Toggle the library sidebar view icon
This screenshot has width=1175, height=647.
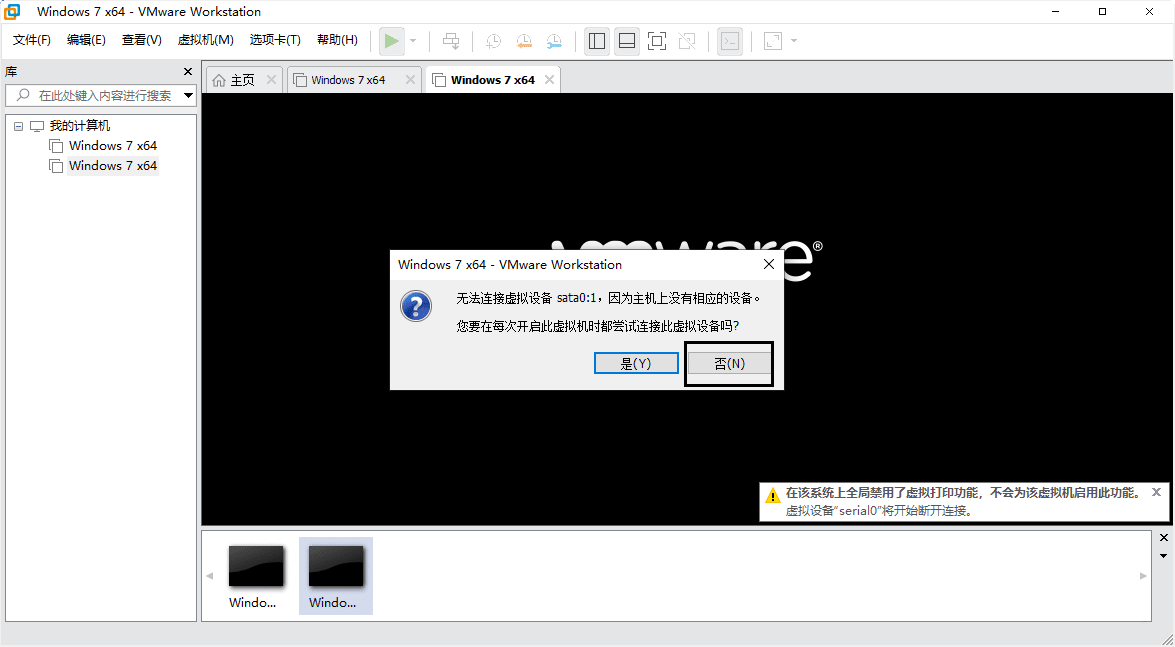pyautogui.click(x=597, y=41)
